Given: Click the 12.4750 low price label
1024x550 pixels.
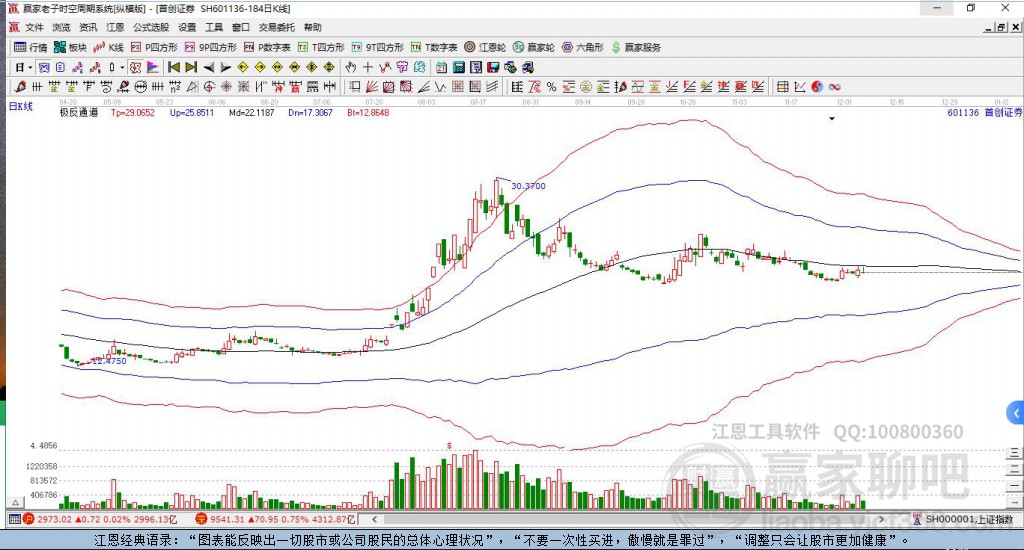Looking at the screenshot, I should pyautogui.click(x=109, y=361).
